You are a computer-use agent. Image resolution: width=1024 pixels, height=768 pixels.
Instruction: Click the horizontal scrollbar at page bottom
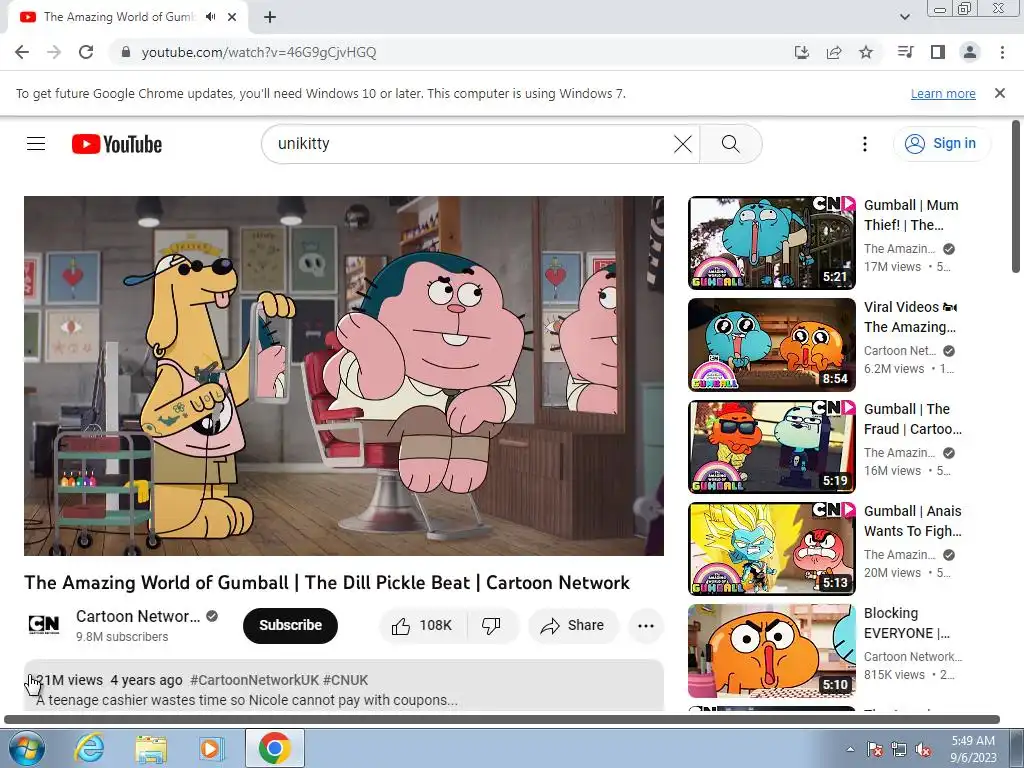point(502,720)
